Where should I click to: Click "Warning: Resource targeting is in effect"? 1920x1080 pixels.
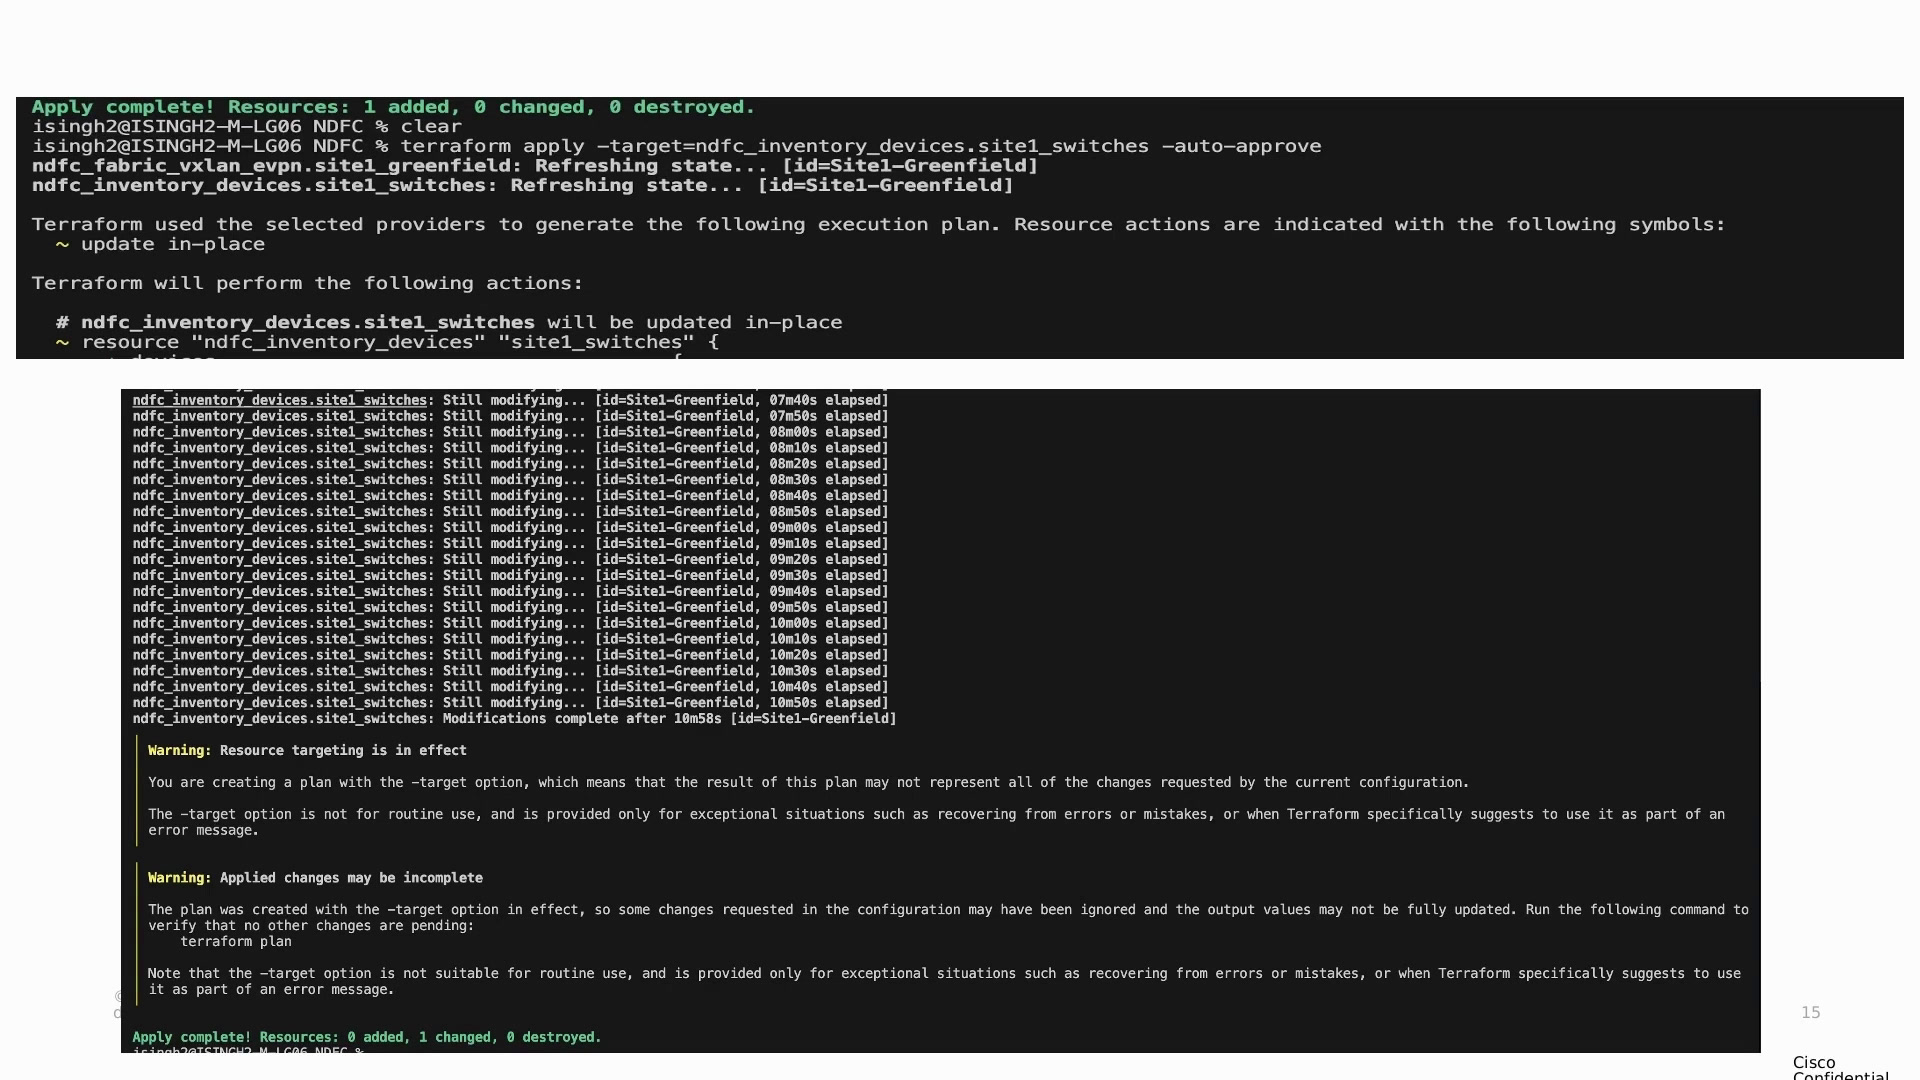[x=307, y=751]
